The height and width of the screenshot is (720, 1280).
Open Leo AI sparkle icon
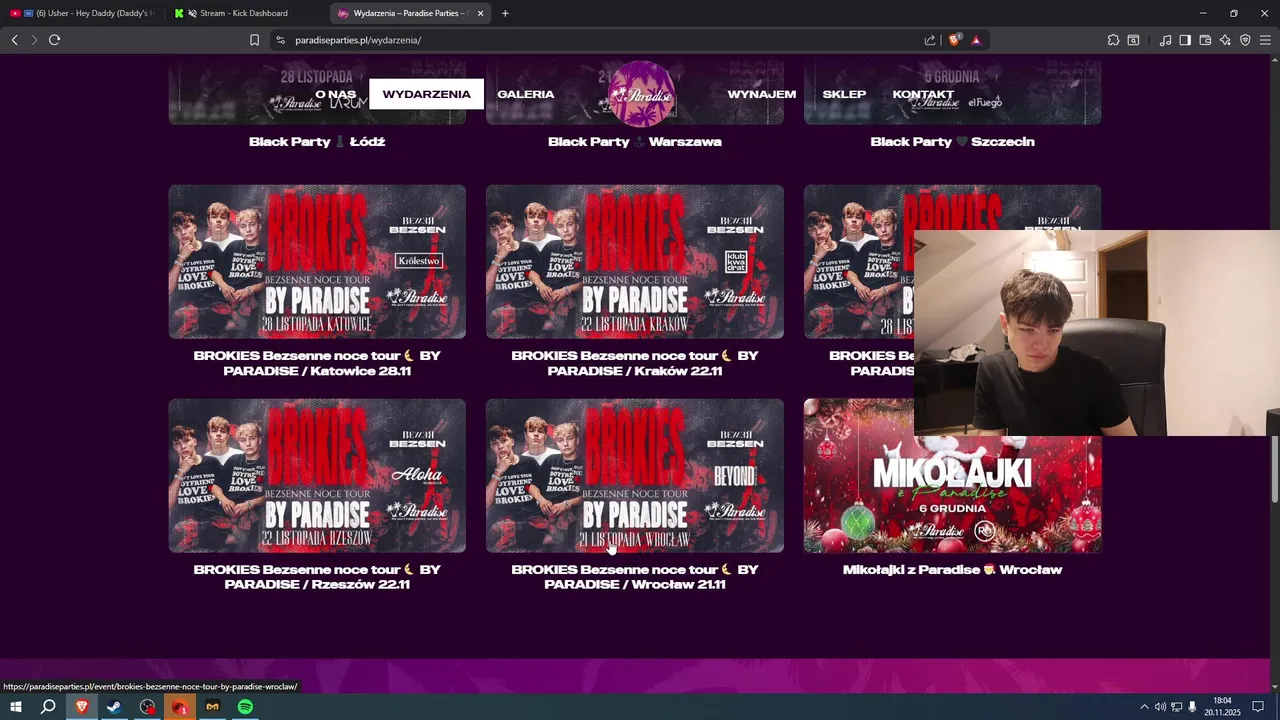(1225, 40)
